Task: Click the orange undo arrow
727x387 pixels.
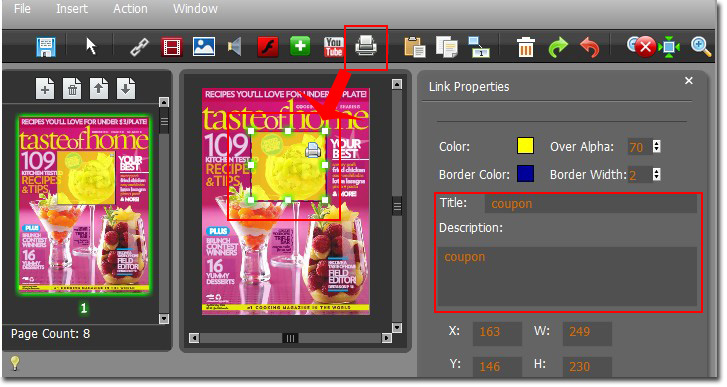Action: point(589,47)
